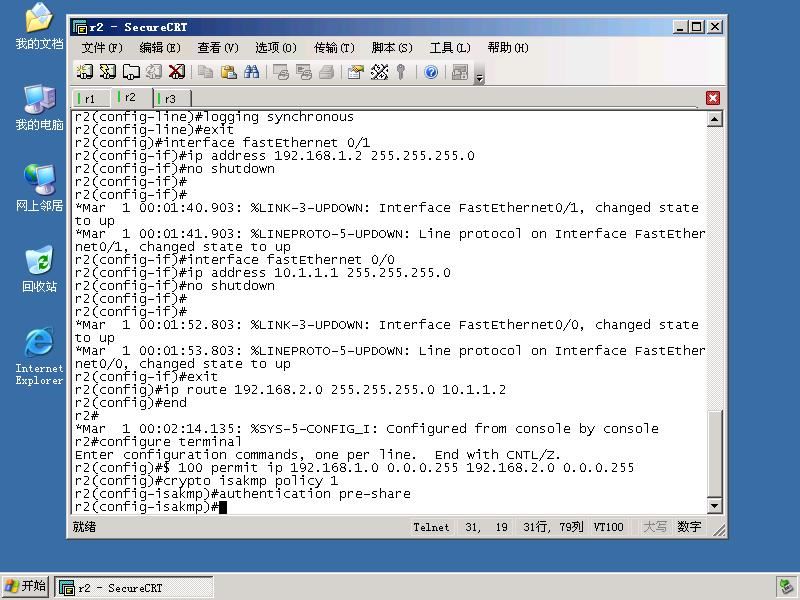
Task: Open the 传输(T) menu
Action: pyautogui.click(x=334, y=48)
